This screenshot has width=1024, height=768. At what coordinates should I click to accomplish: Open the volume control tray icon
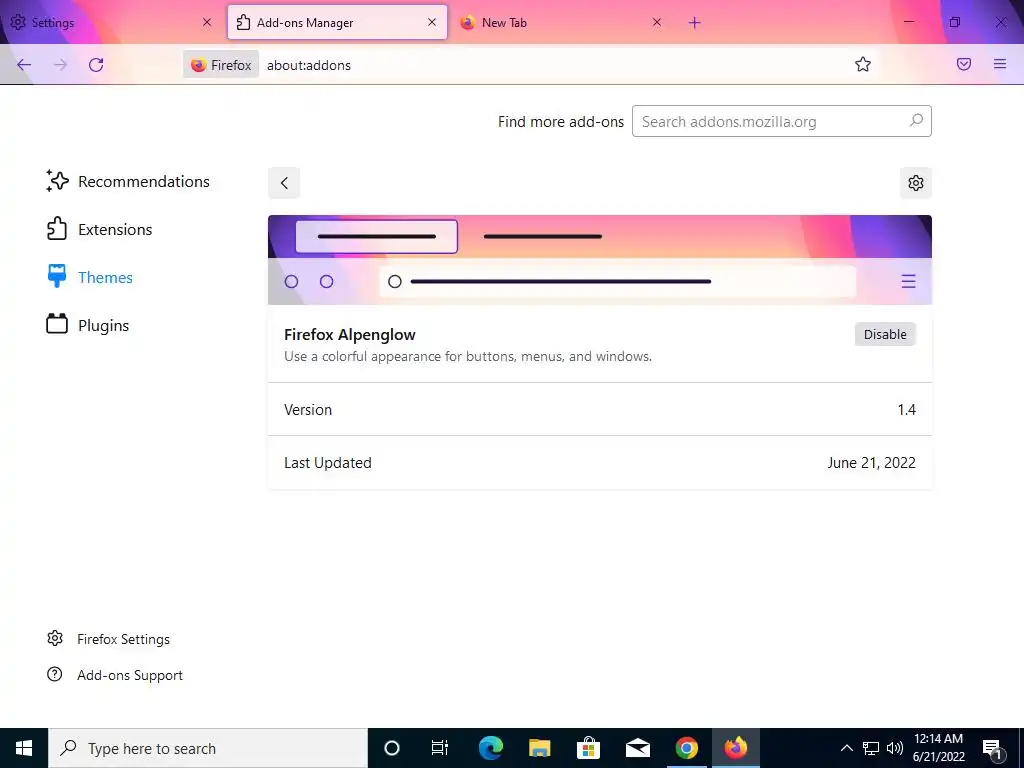tap(895, 748)
